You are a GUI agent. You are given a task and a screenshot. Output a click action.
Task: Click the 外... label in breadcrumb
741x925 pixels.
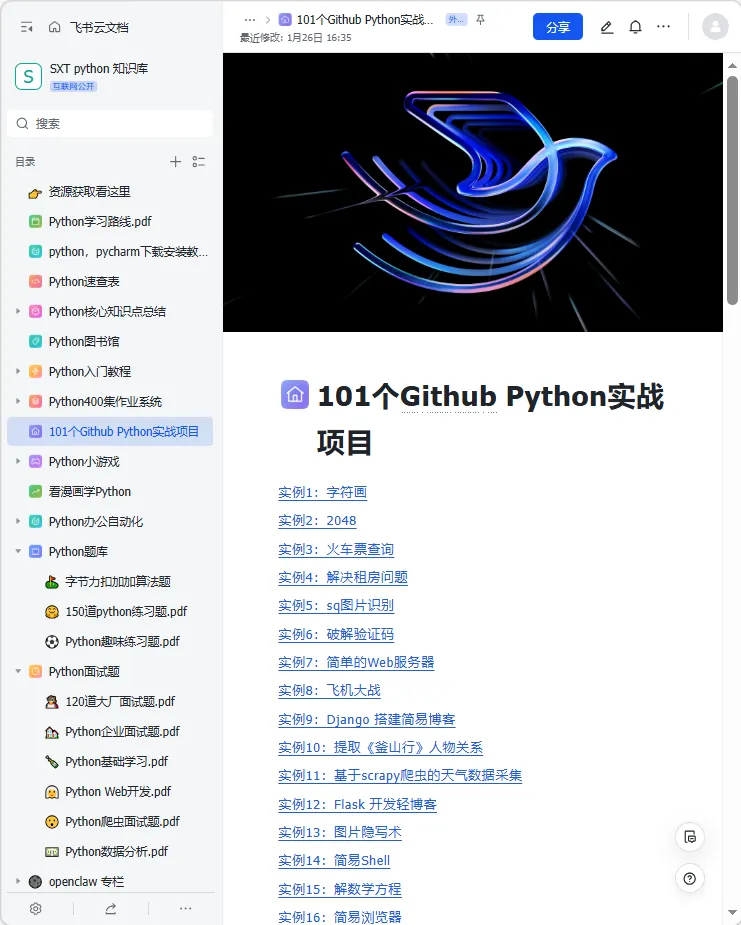point(456,19)
